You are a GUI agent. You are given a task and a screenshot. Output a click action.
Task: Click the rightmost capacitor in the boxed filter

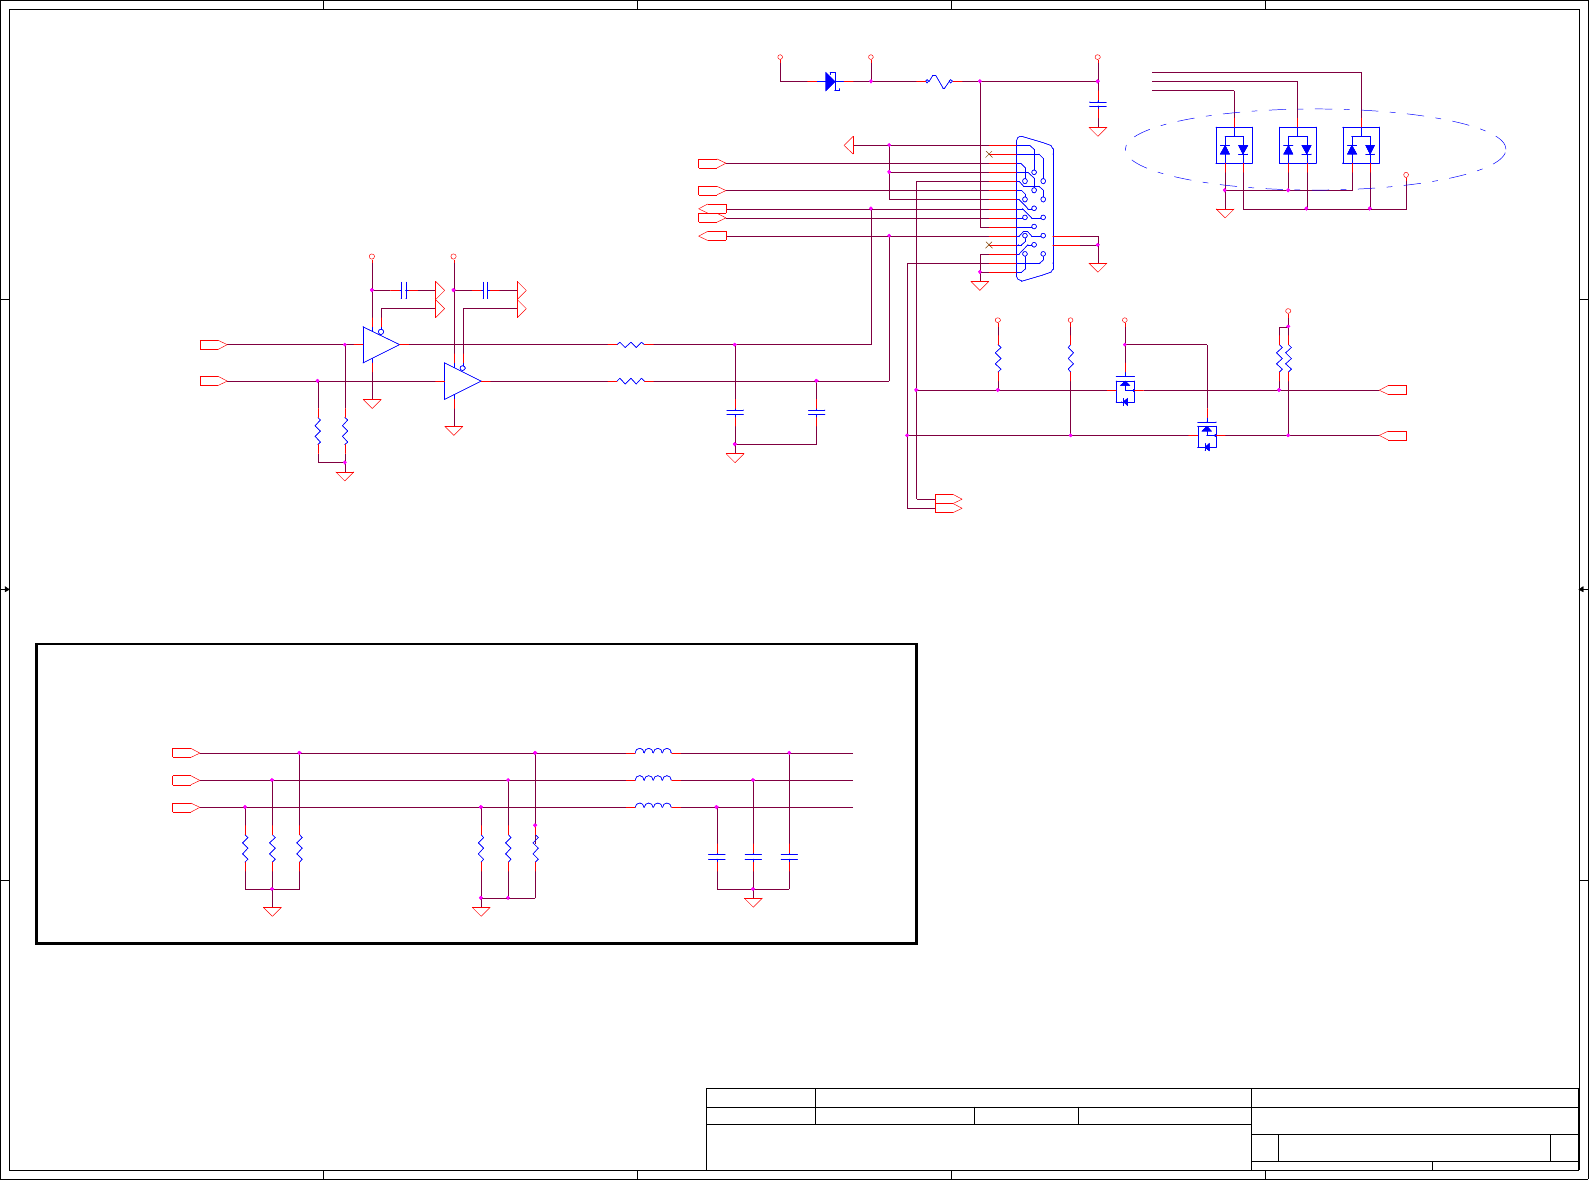coord(789,857)
